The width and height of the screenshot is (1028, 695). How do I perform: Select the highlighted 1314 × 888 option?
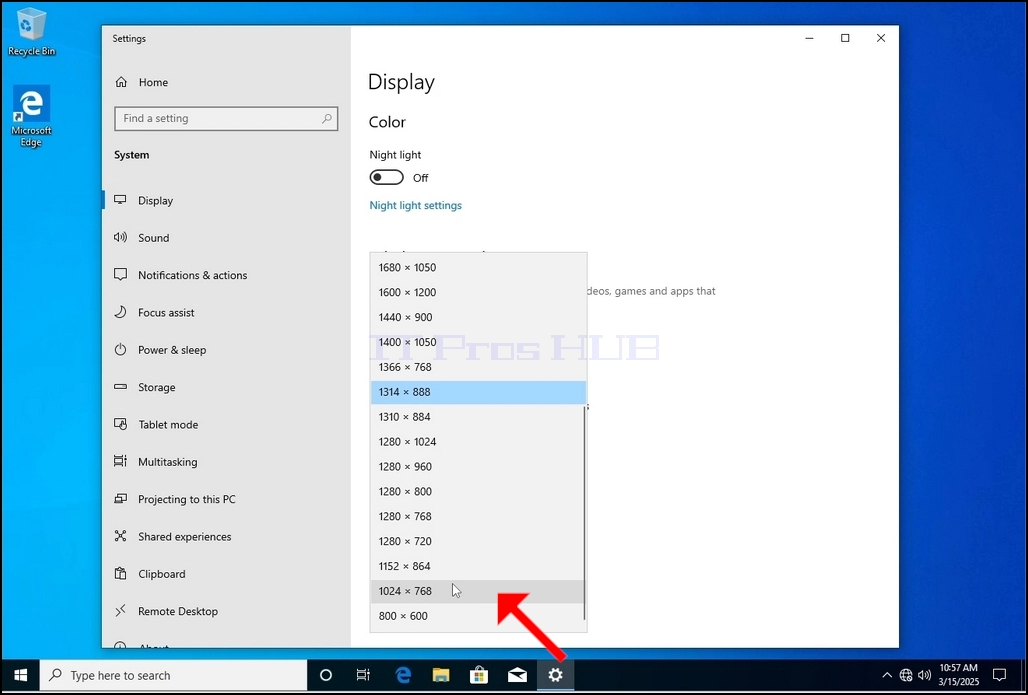[x=478, y=392]
